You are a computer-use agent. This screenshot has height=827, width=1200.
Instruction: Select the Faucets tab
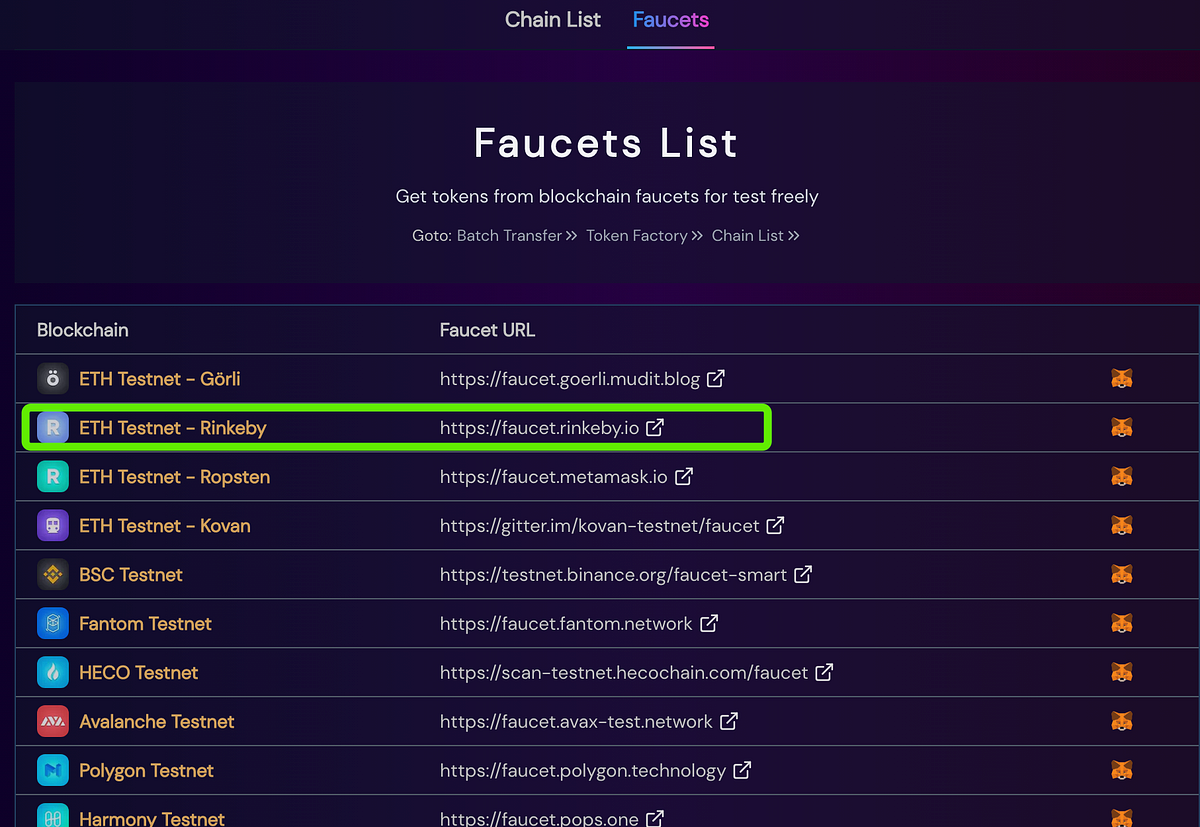click(x=670, y=19)
